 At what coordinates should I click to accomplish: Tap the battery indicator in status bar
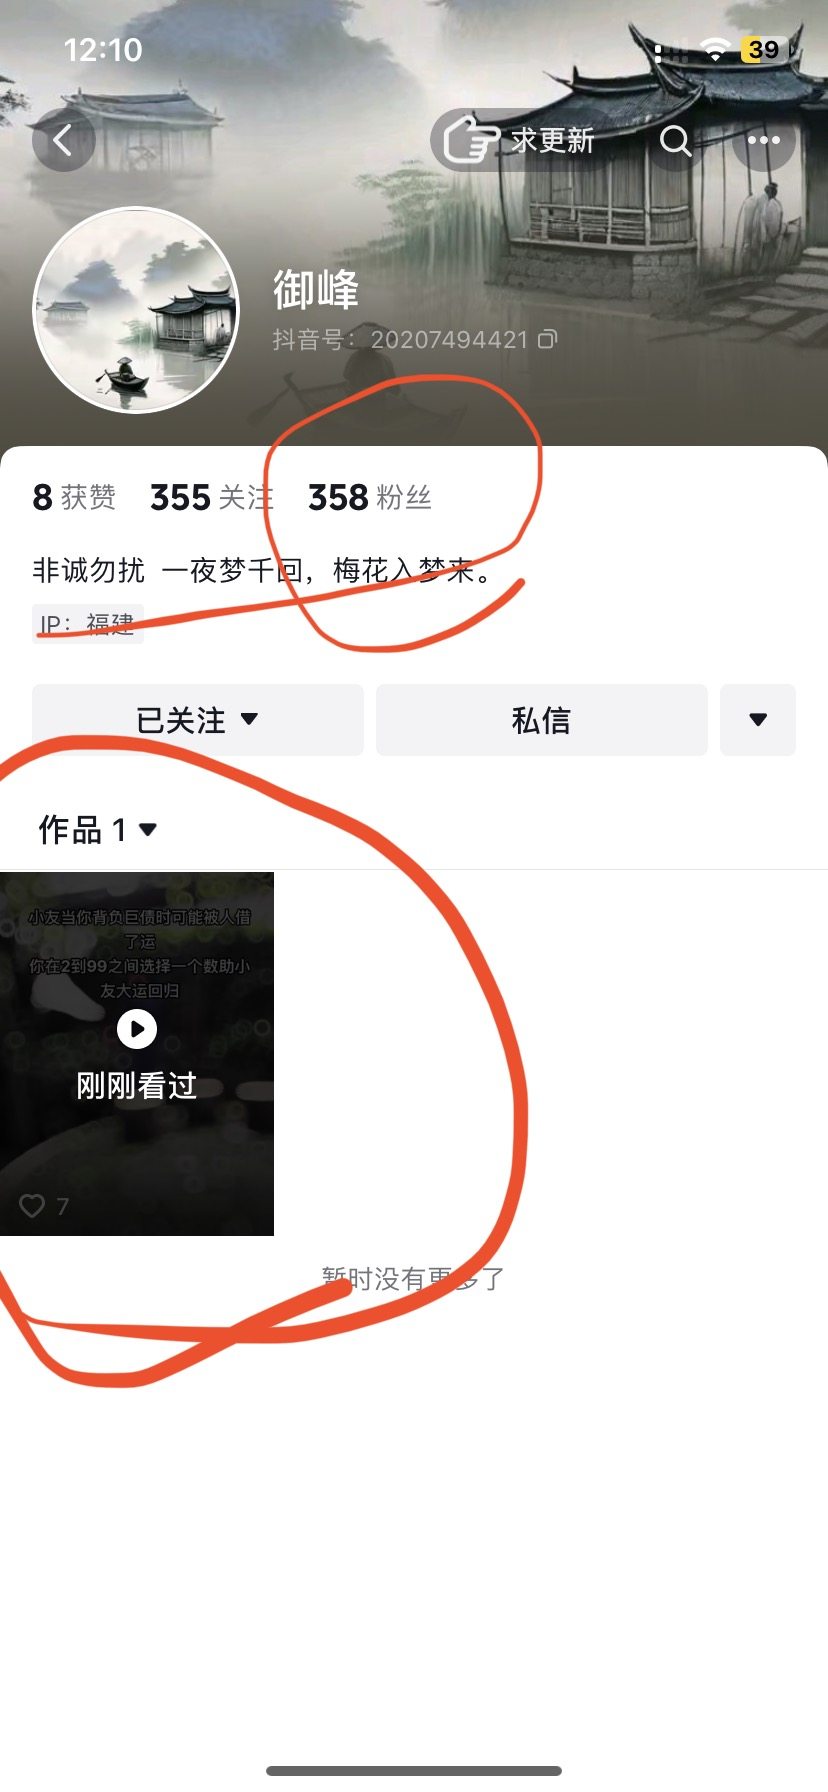tap(765, 50)
